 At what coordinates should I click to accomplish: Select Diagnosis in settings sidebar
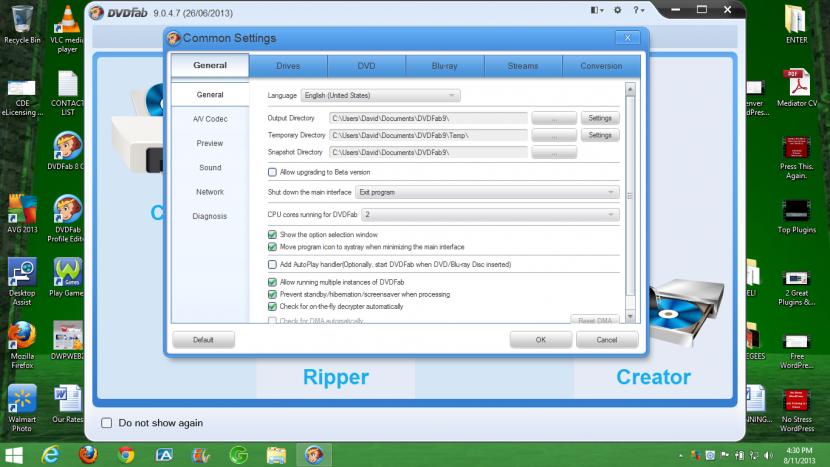(210, 217)
